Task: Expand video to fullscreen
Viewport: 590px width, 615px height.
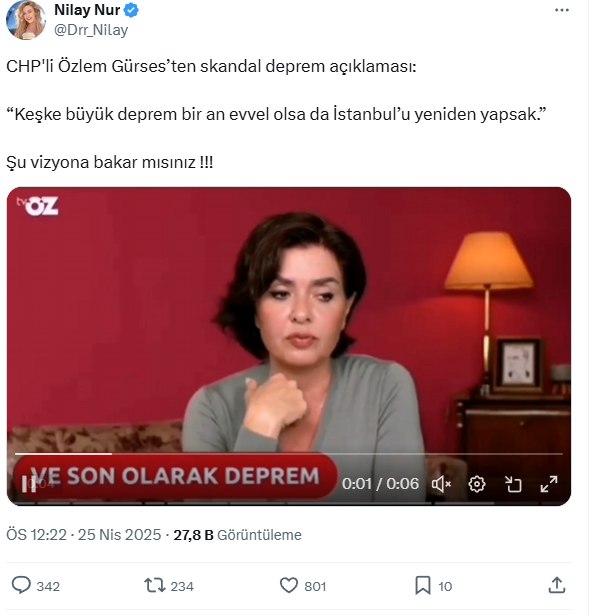Action: (549, 484)
